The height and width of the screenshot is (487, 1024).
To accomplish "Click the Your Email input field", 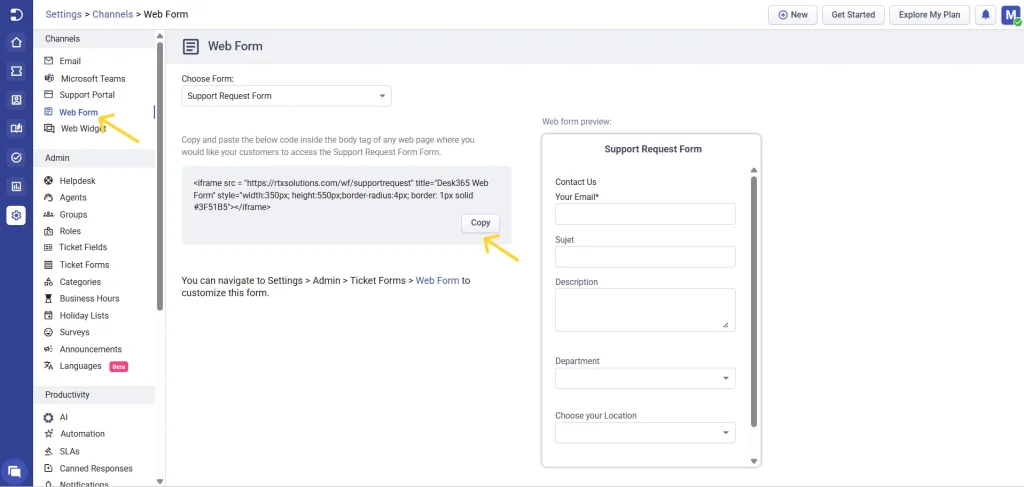I will (x=645, y=214).
